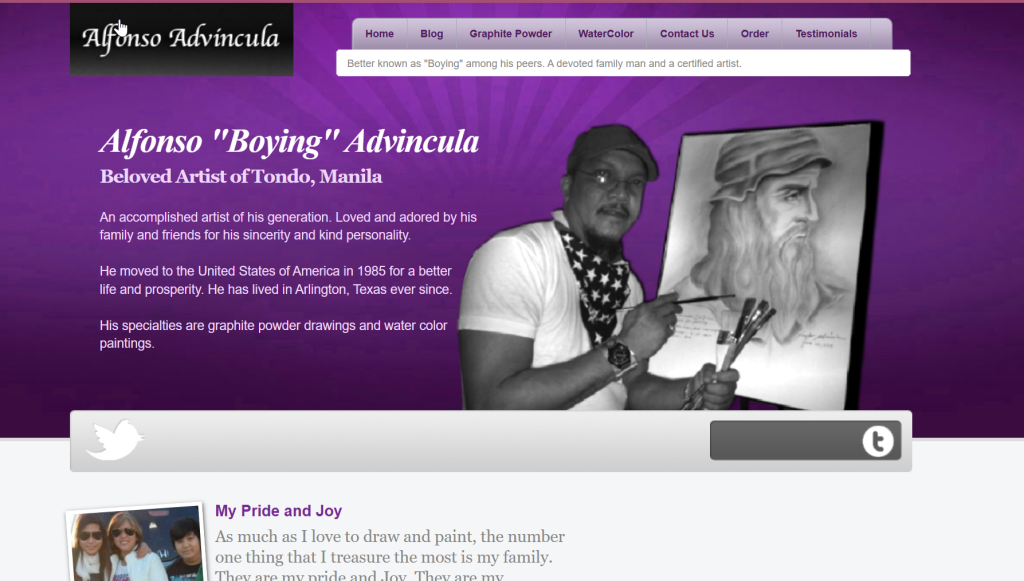Screen dimensions: 1024x581
Task: Click the Order navigation item
Action: click(755, 34)
